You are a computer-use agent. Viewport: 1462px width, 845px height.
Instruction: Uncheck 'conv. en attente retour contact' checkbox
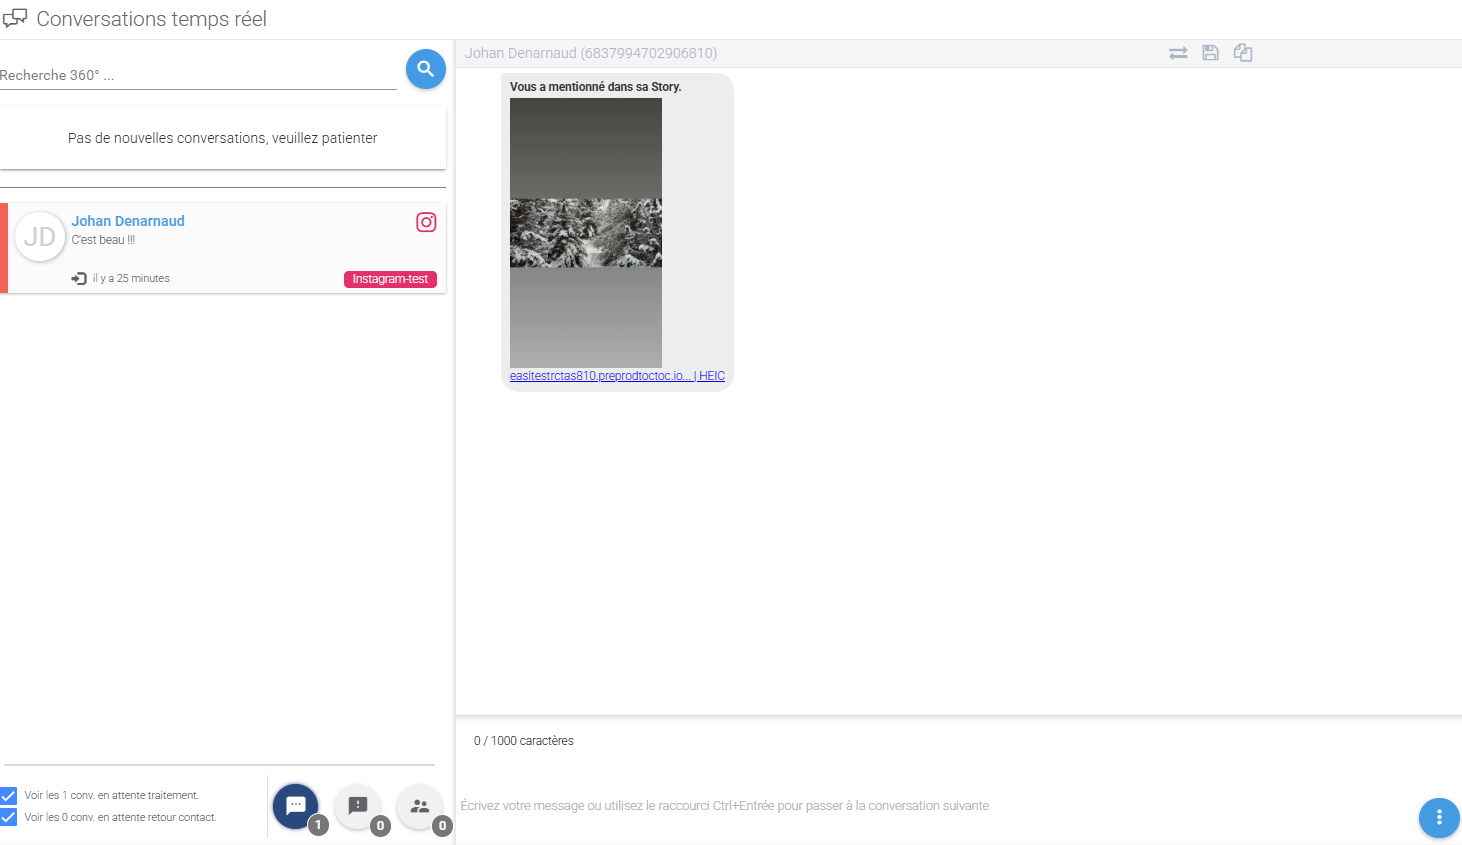tap(9, 818)
